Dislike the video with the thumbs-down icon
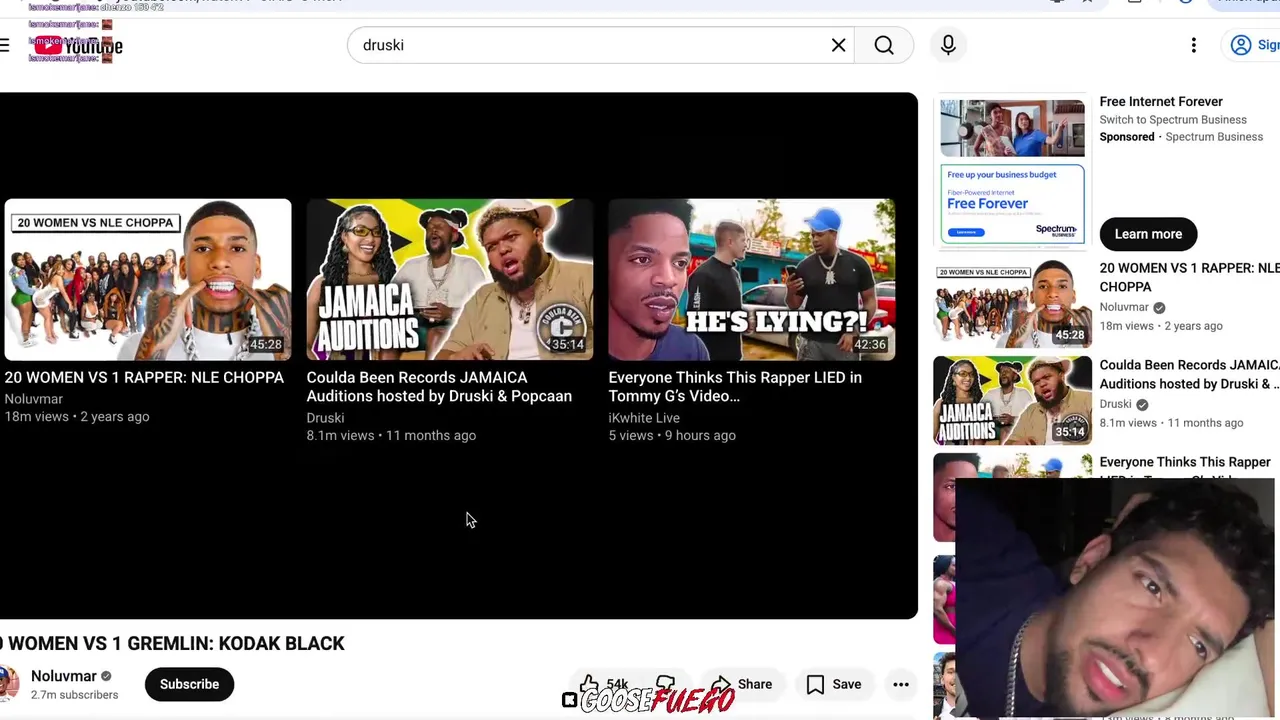The image size is (1280, 720). (666, 684)
